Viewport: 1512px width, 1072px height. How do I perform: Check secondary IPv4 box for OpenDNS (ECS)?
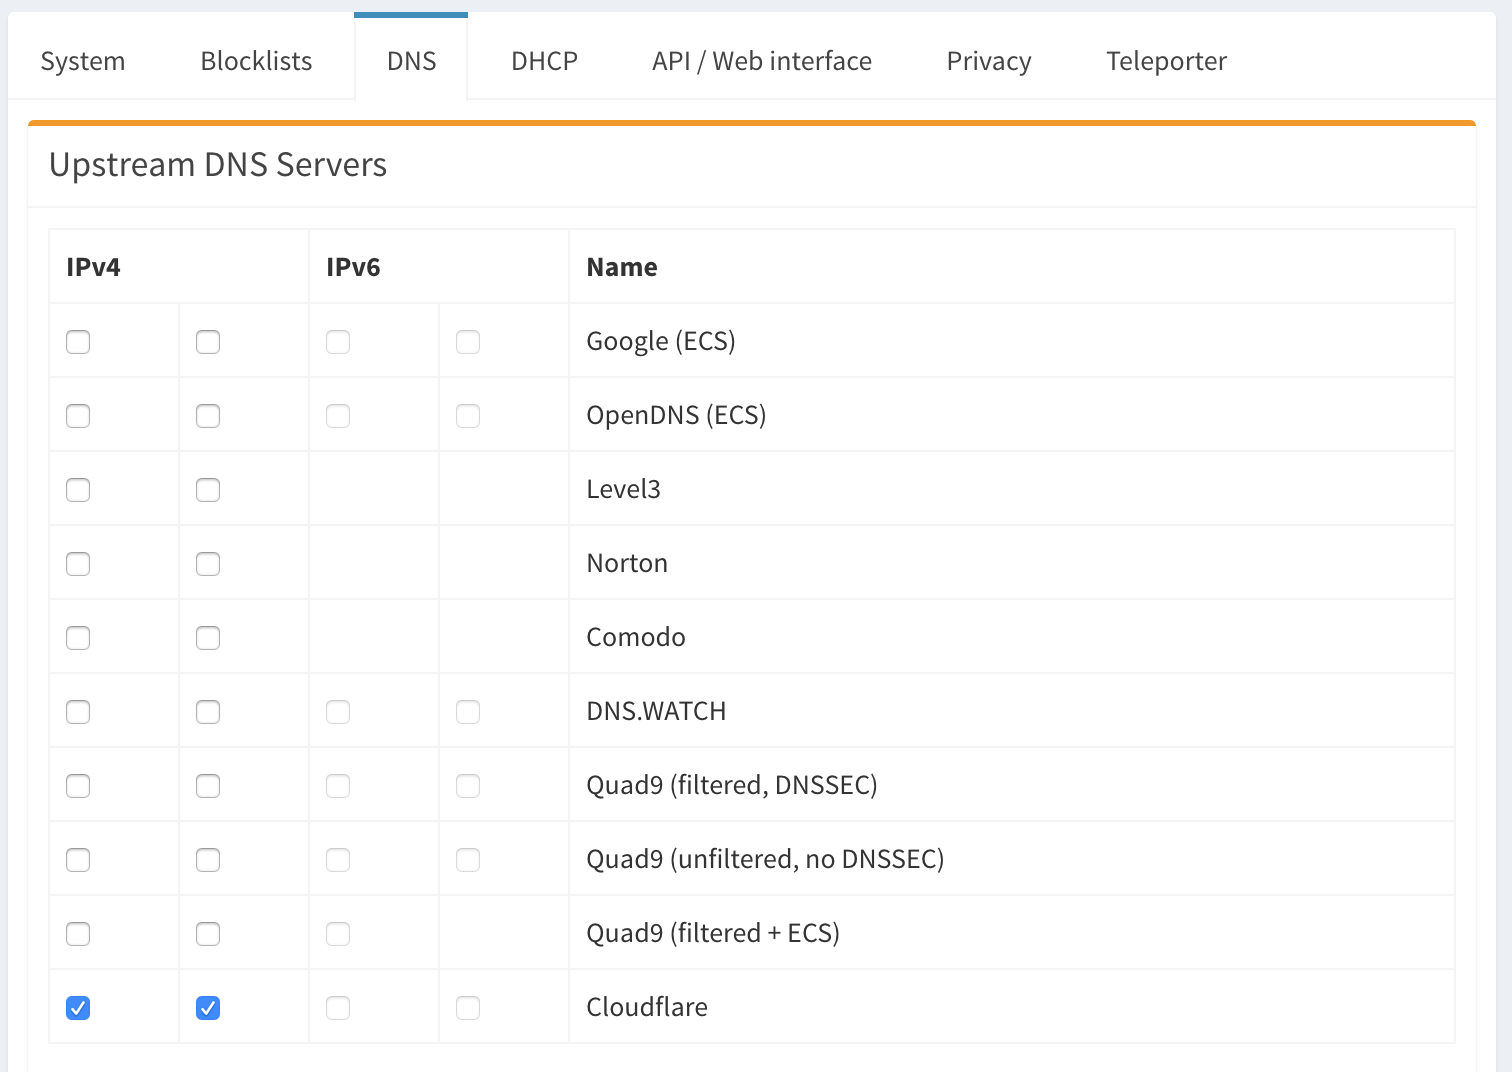tap(208, 416)
